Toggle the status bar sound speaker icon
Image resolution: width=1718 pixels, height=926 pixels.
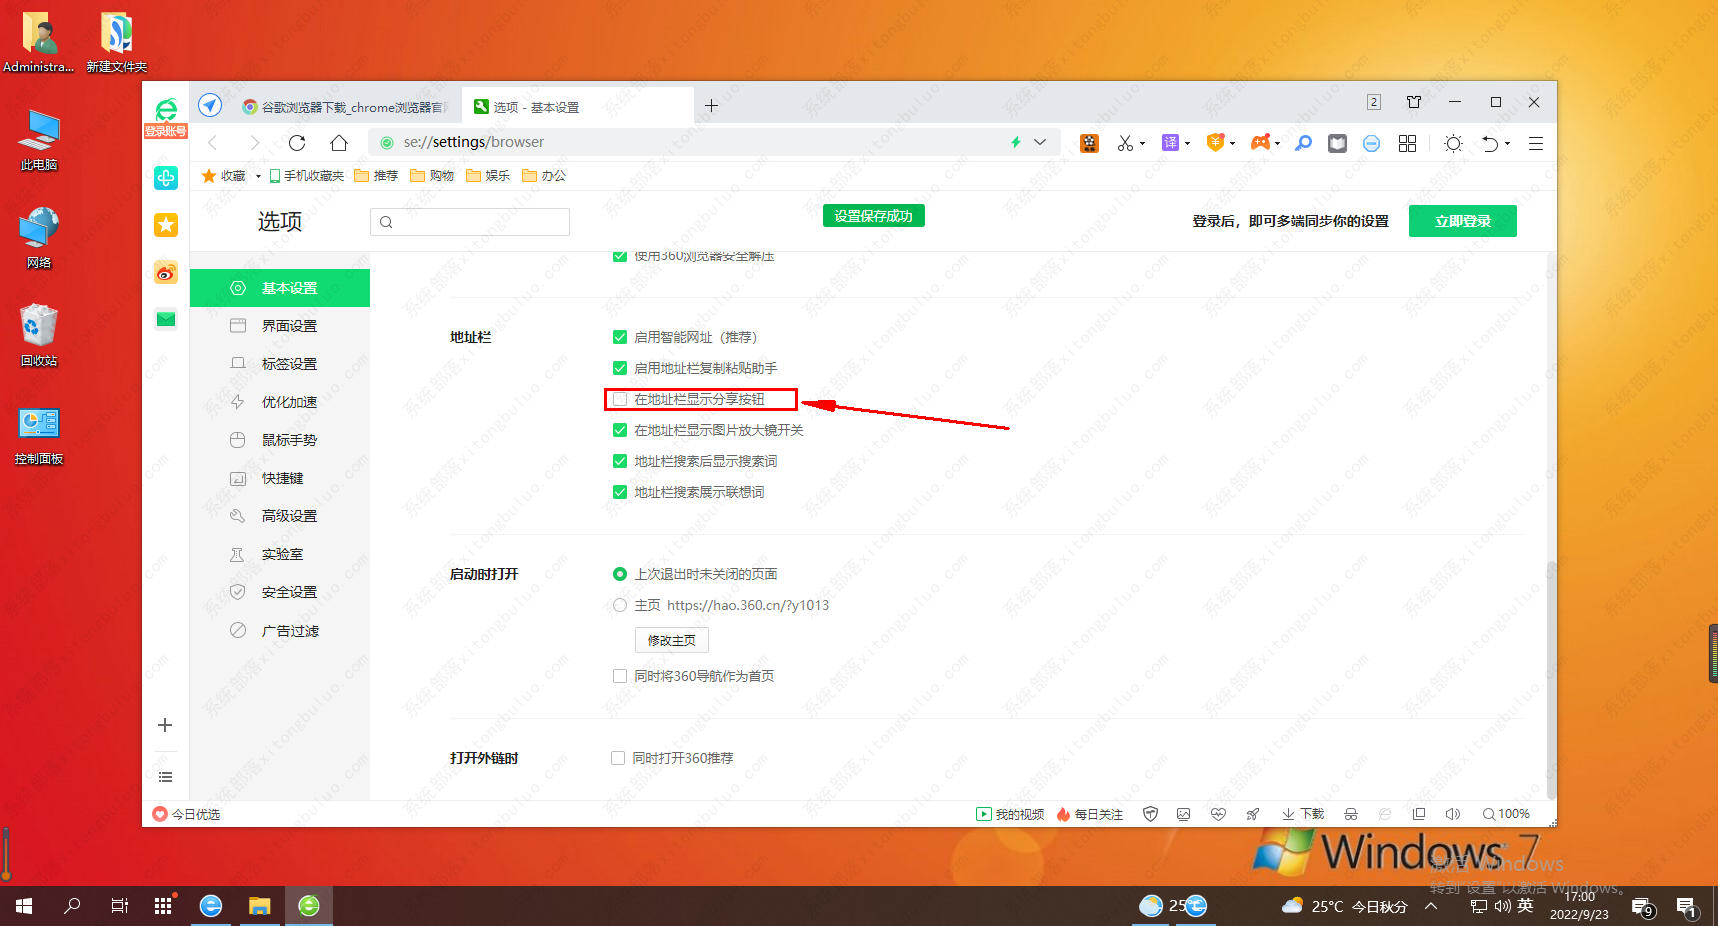(1453, 814)
